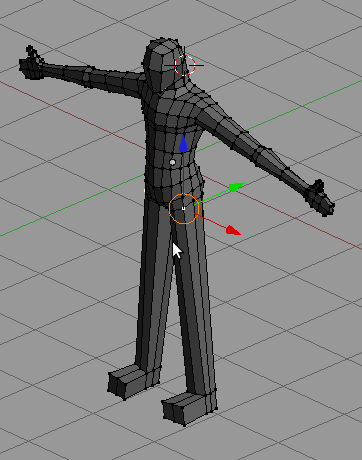Click the green Y-axis manipulator arrow
The image size is (362, 460).
click(x=236, y=187)
